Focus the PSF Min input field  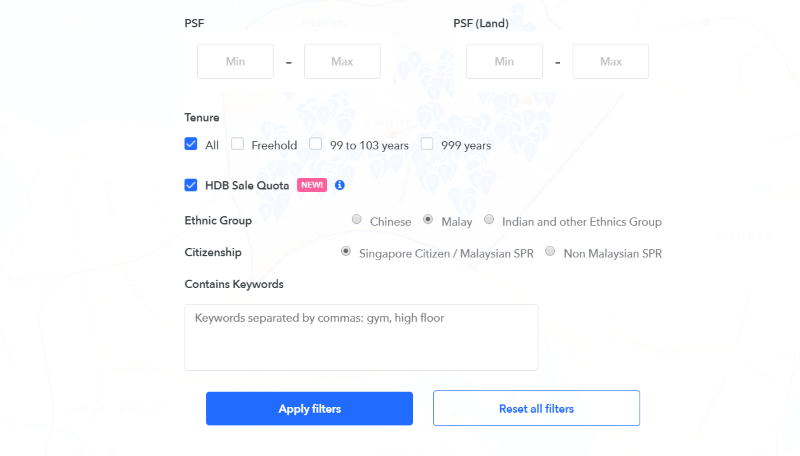point(235,61)
